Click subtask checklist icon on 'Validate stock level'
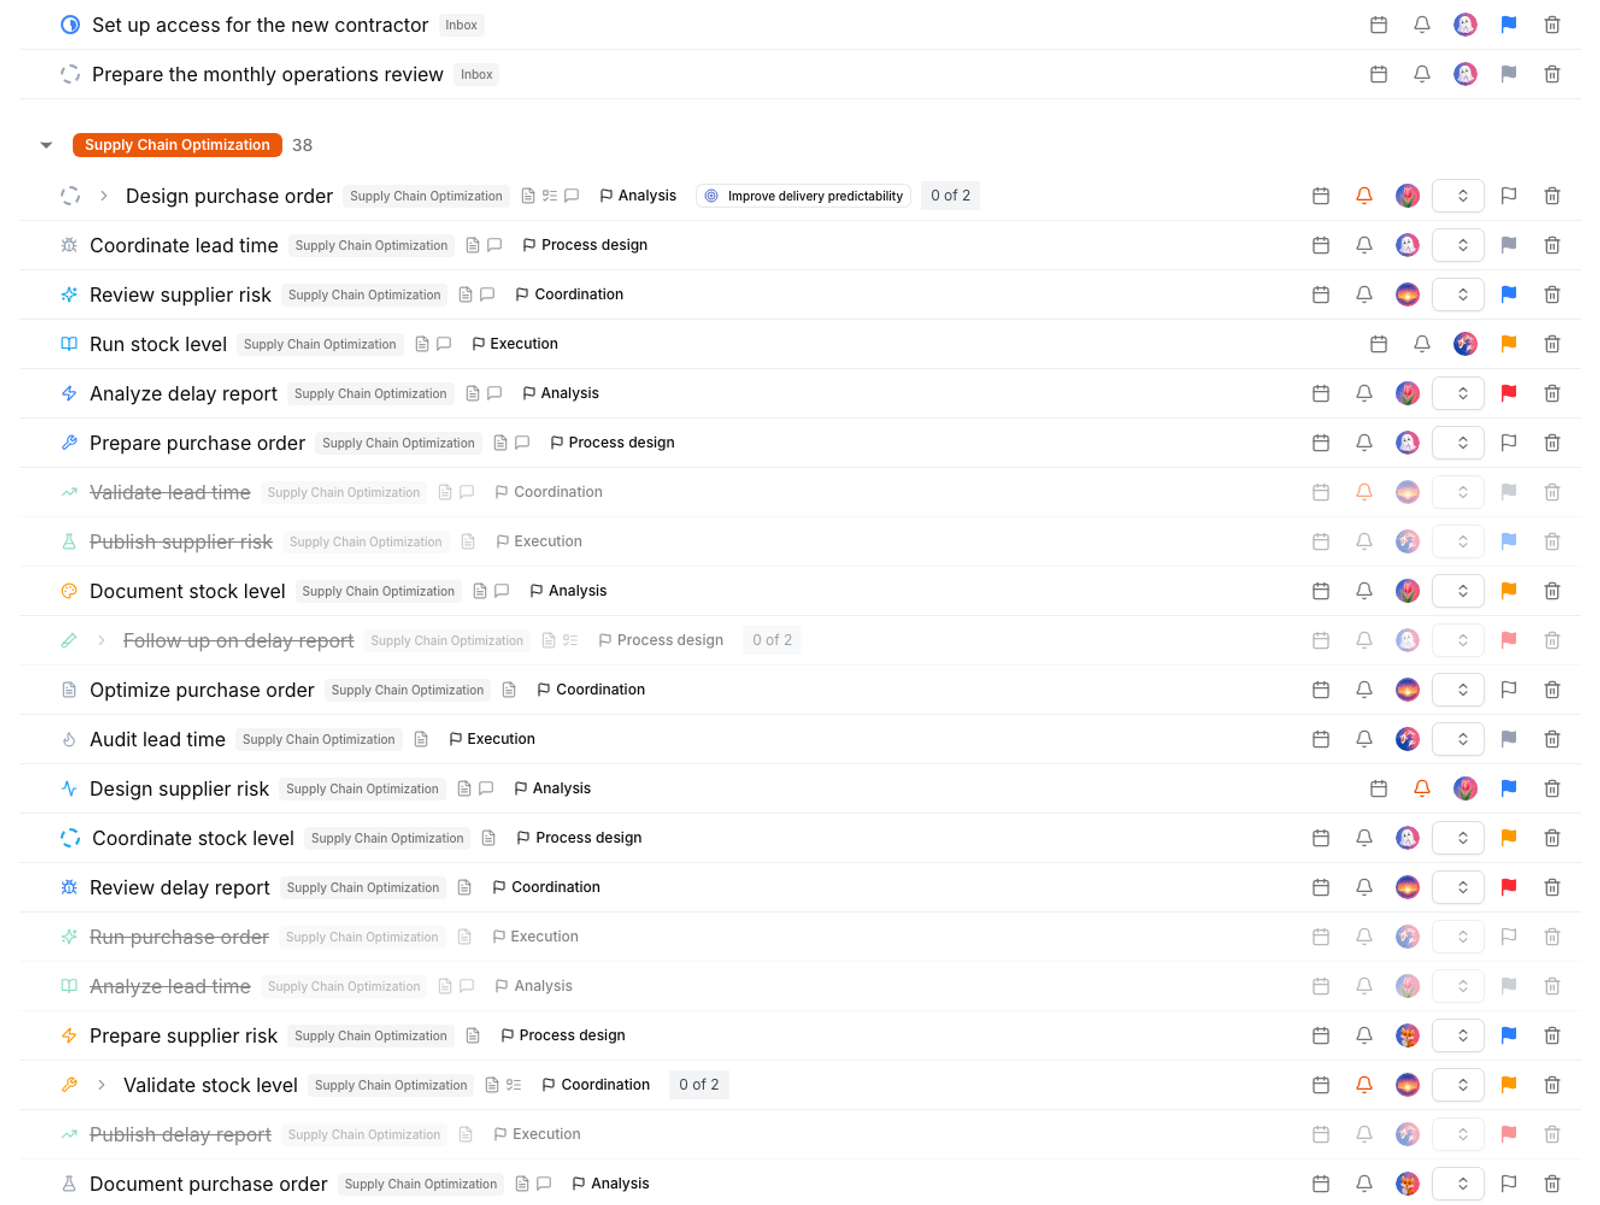 [x=514, y=1085]
